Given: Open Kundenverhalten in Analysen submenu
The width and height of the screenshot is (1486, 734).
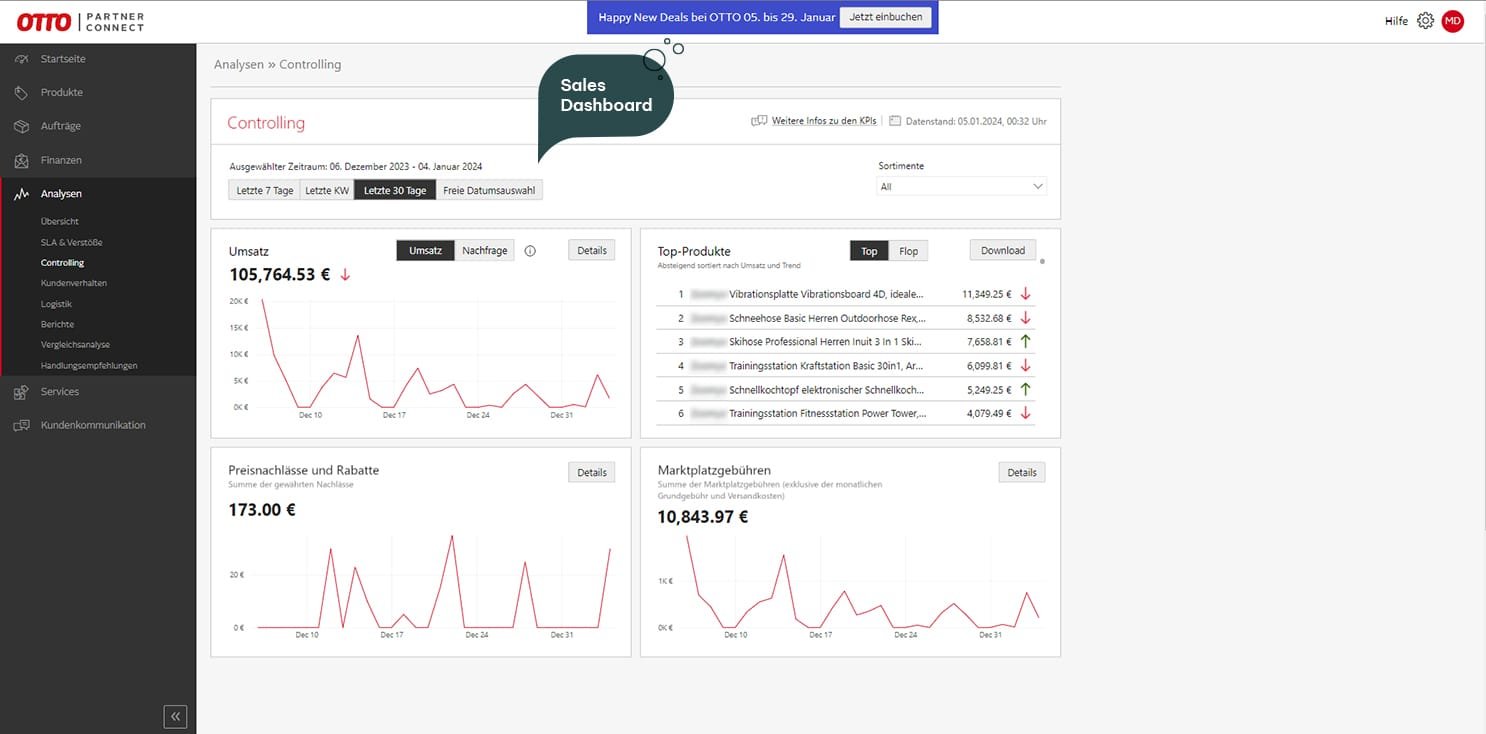Looking at the screenshot, I should [x=74, y=283].
